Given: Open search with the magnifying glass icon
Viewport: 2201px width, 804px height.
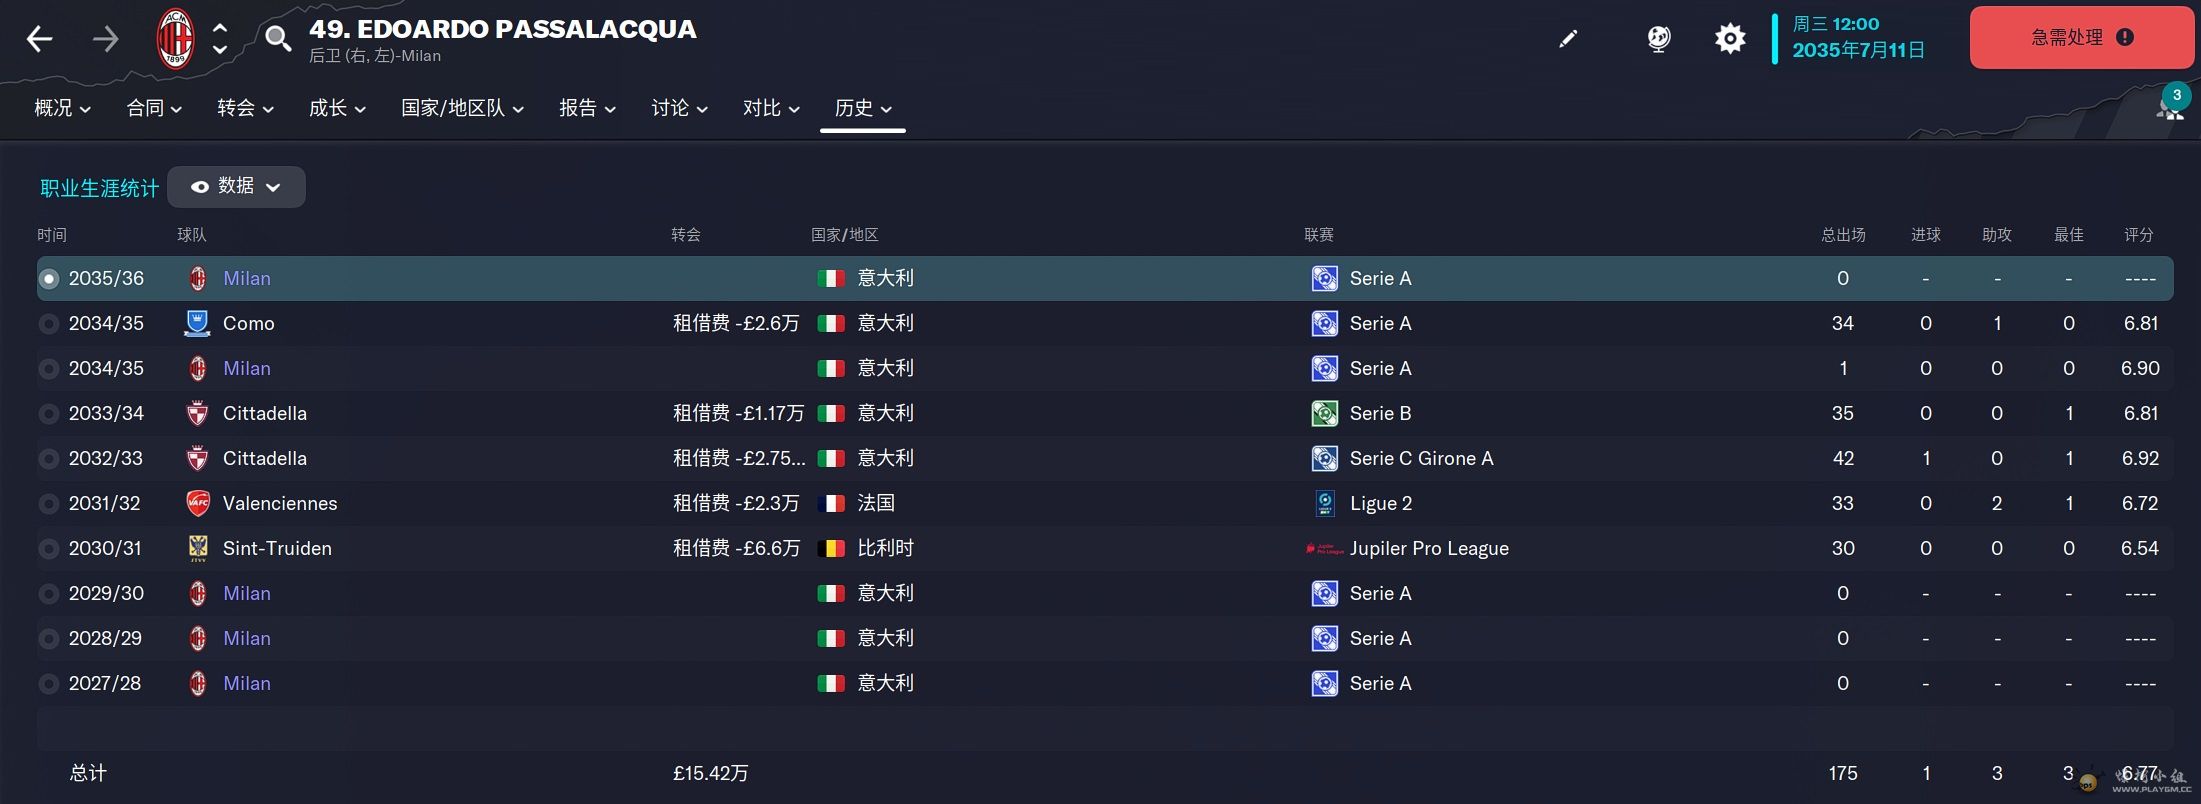Looking at the screenshot, I should (278, 39).
